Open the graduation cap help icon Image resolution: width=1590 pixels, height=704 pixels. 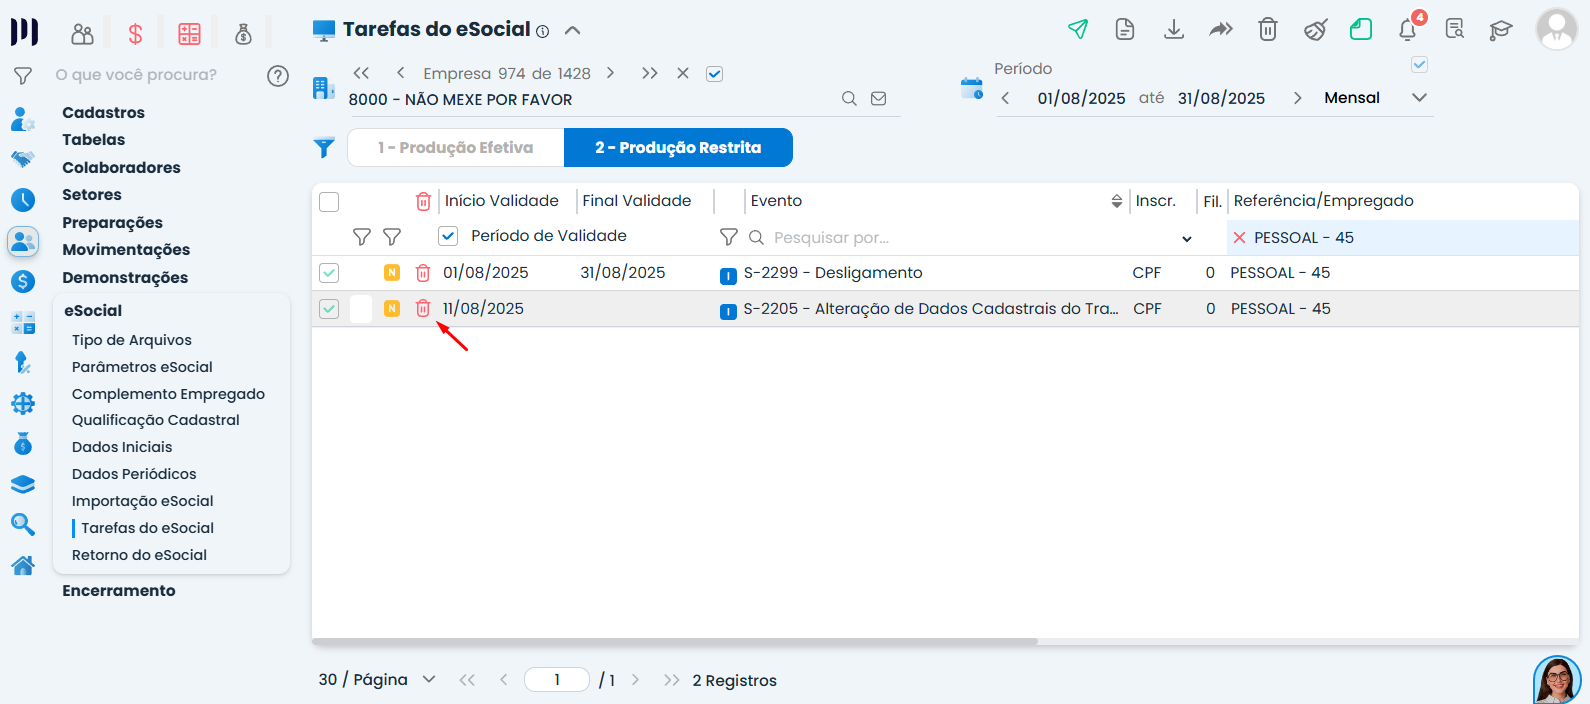click(x=1501, y=30)
